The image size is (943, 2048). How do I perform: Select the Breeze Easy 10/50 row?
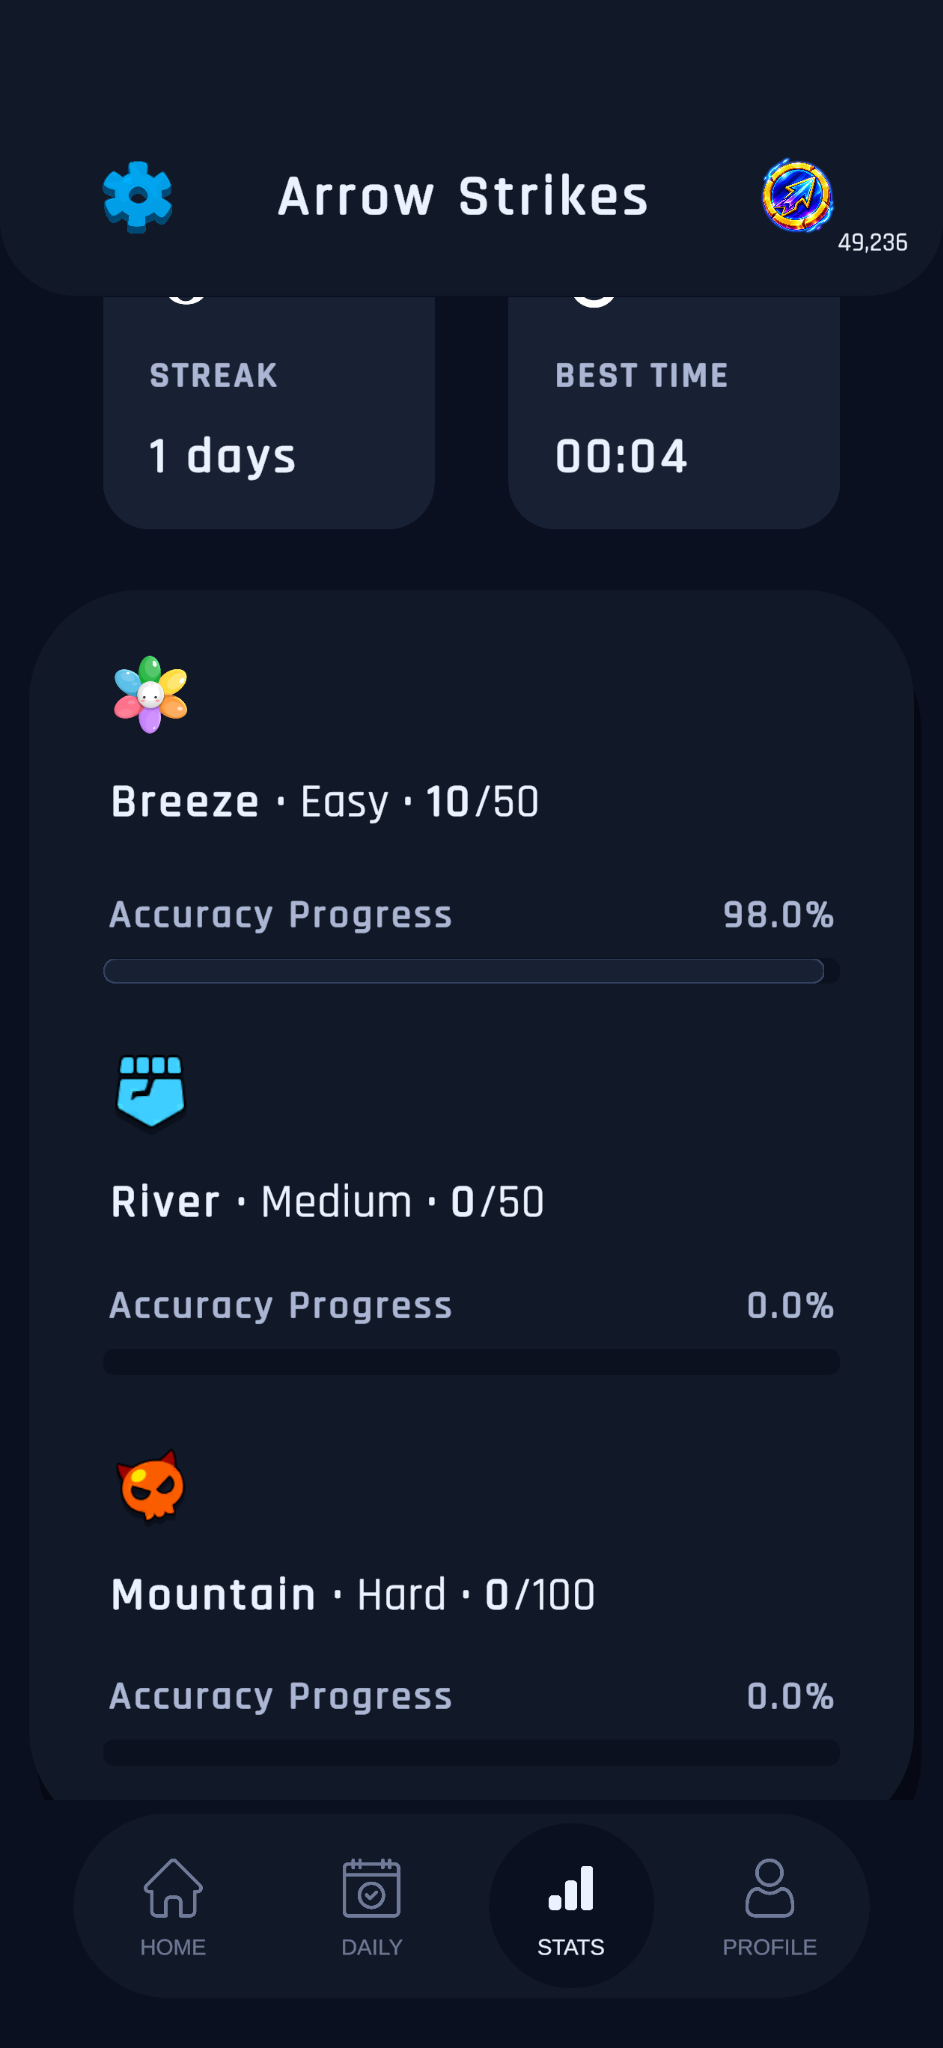[x=325, y=802]
